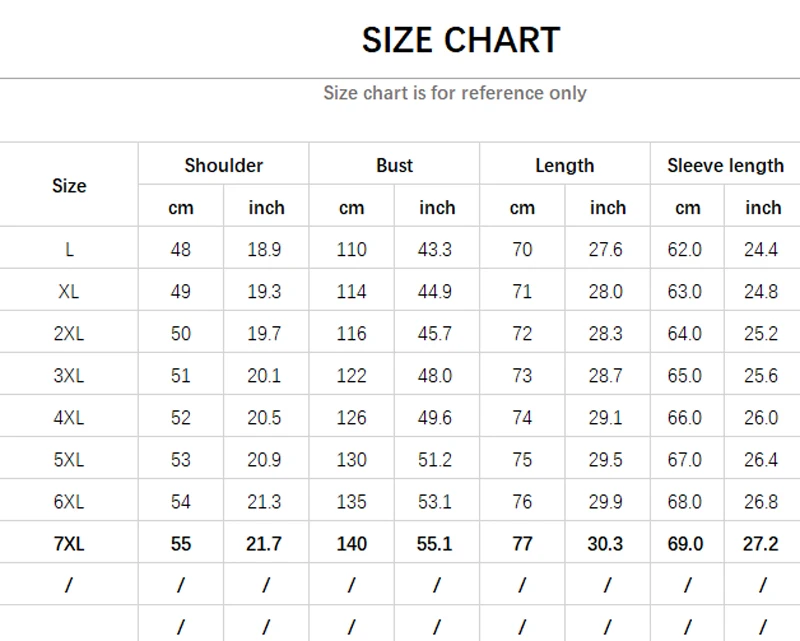
Task: Click the L sleeve length value 62.0
Action: click(685, 249)
